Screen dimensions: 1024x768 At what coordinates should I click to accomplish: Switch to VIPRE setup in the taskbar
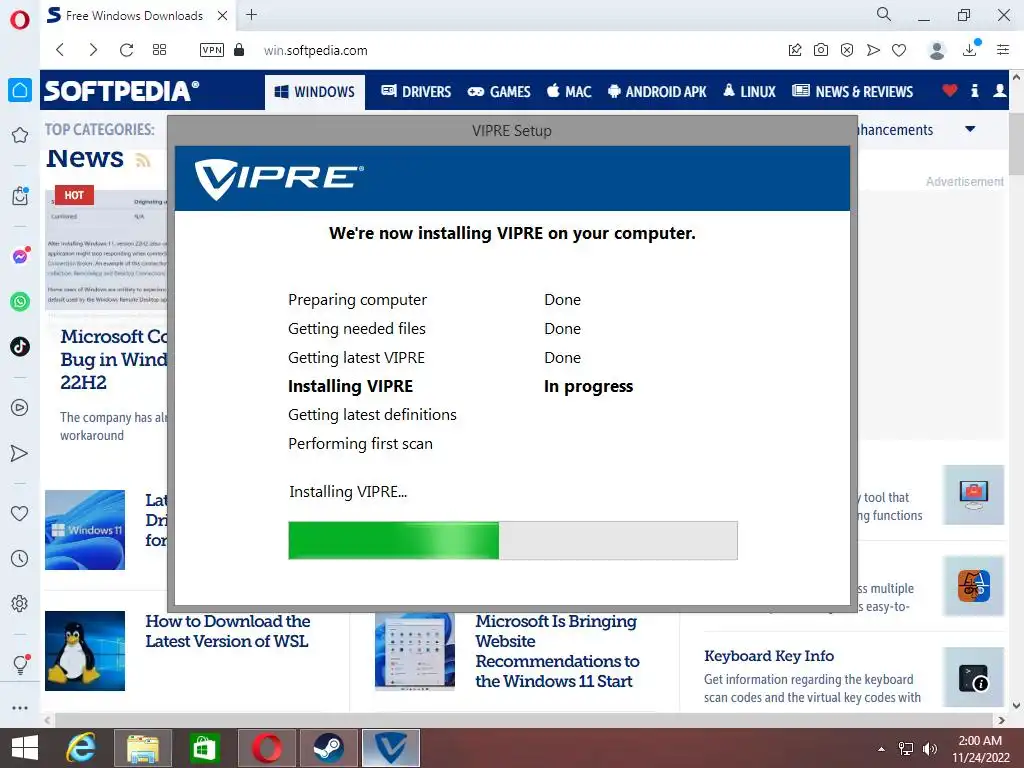391,748
